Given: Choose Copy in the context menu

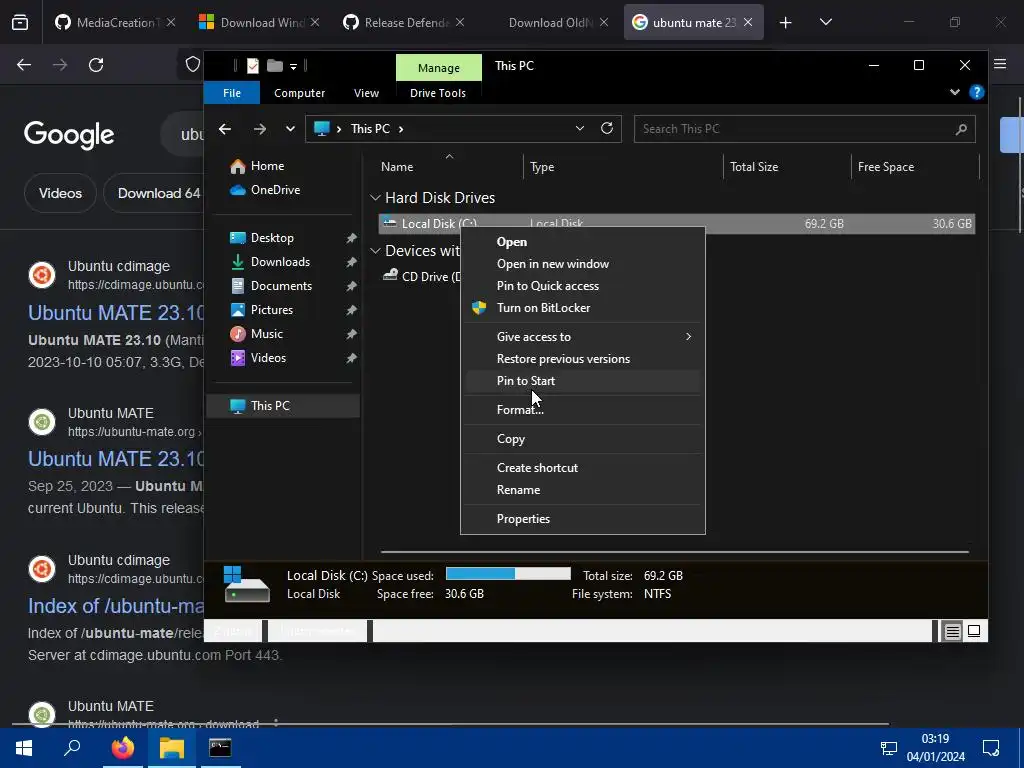Looking at the screenshot, I should (583, 439).
